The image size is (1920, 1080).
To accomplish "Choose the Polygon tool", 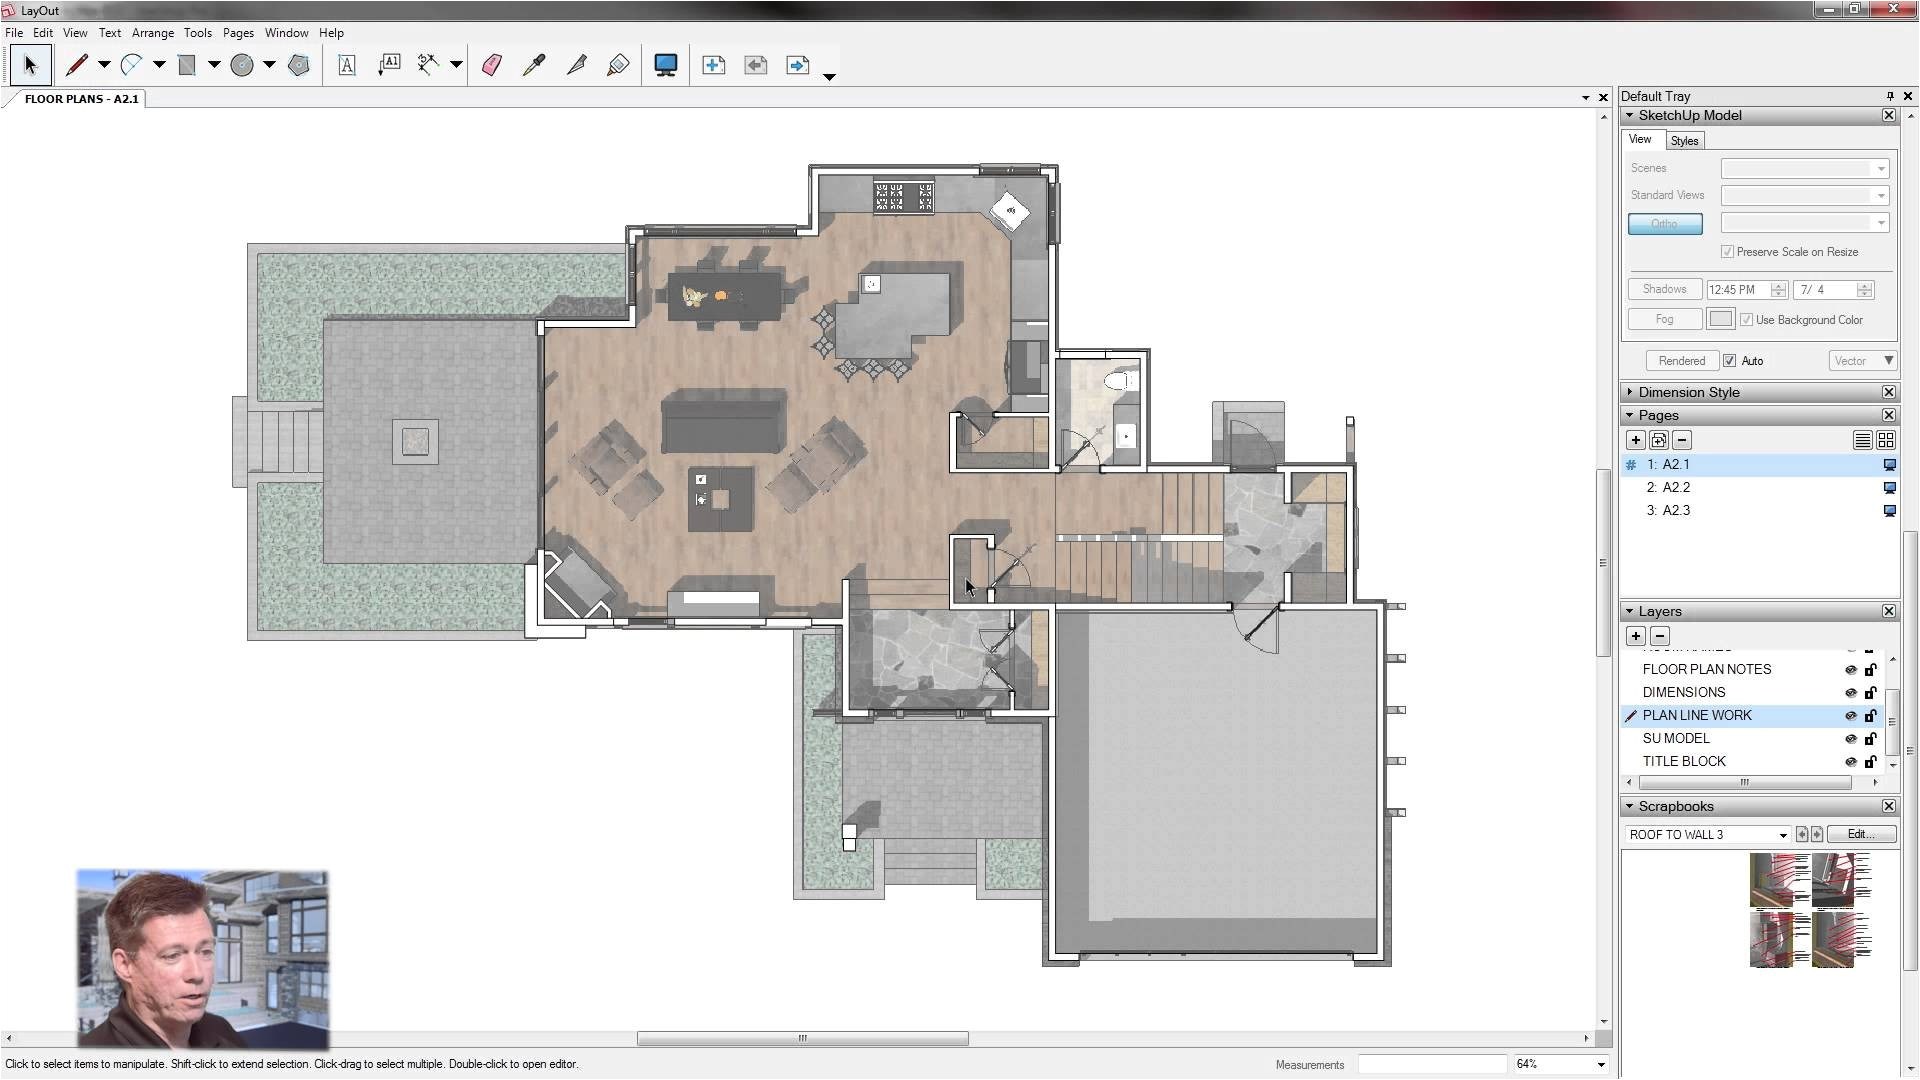I will [298, 65].
